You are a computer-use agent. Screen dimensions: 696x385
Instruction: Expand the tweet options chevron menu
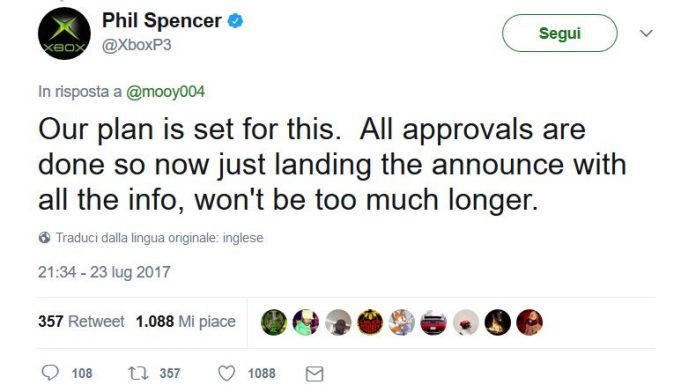click(646, 33)
